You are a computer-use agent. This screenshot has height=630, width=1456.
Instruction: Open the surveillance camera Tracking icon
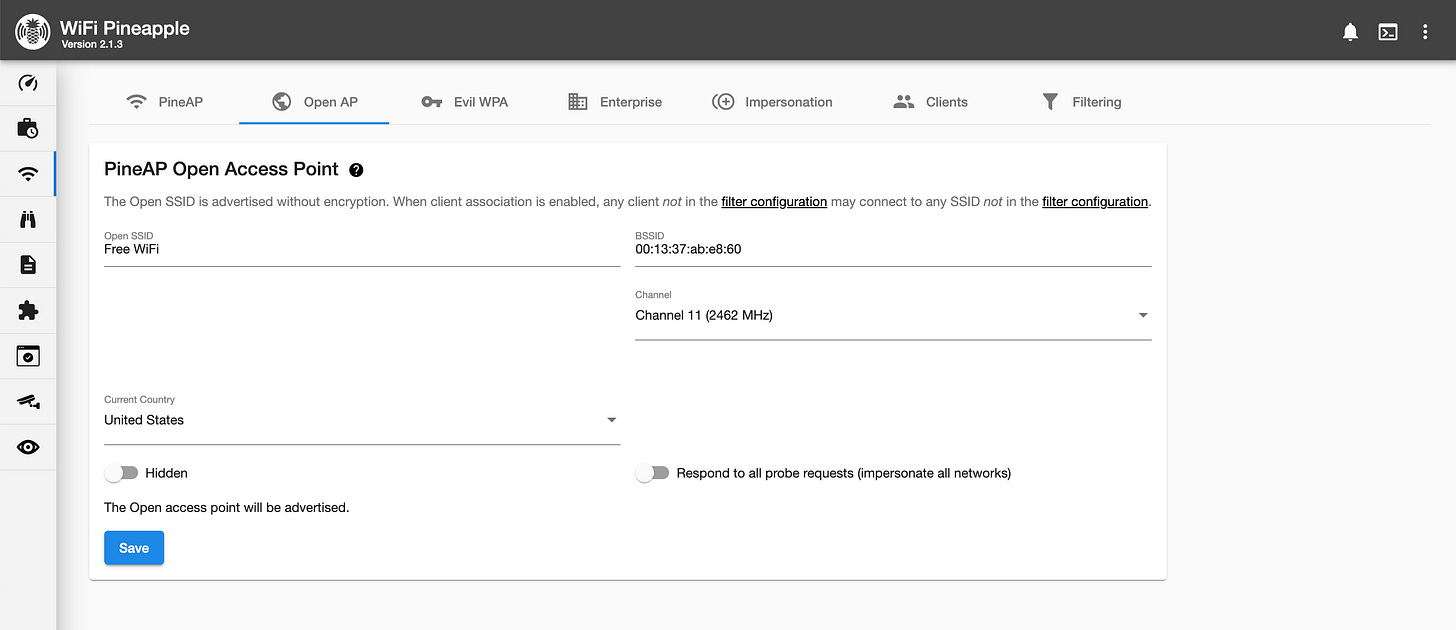coord(27,401)
